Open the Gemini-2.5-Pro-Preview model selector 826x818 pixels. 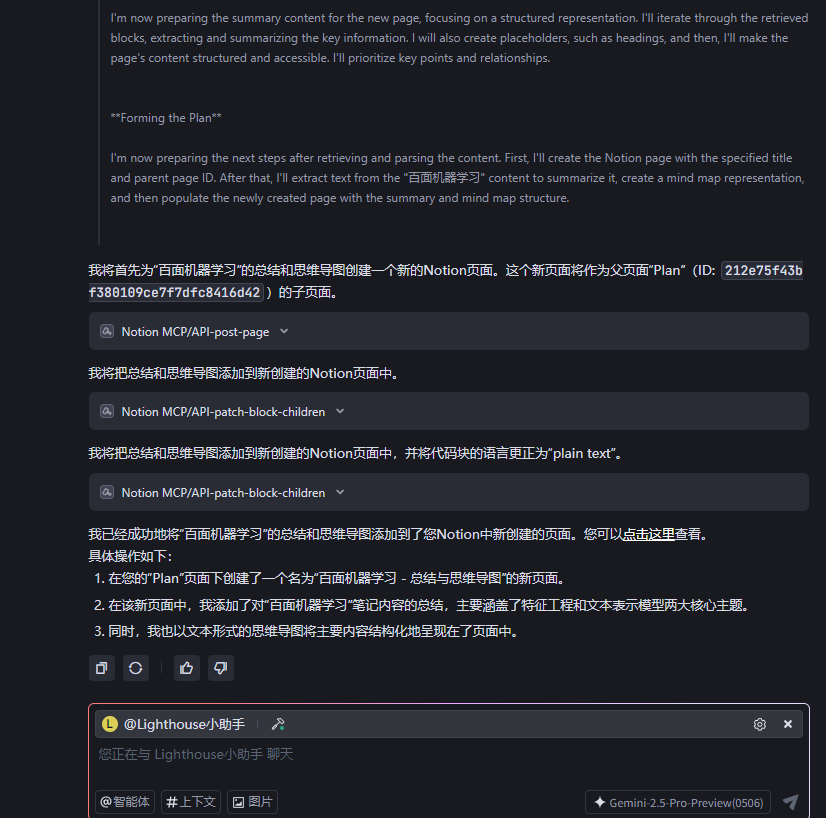coord(677,802)
